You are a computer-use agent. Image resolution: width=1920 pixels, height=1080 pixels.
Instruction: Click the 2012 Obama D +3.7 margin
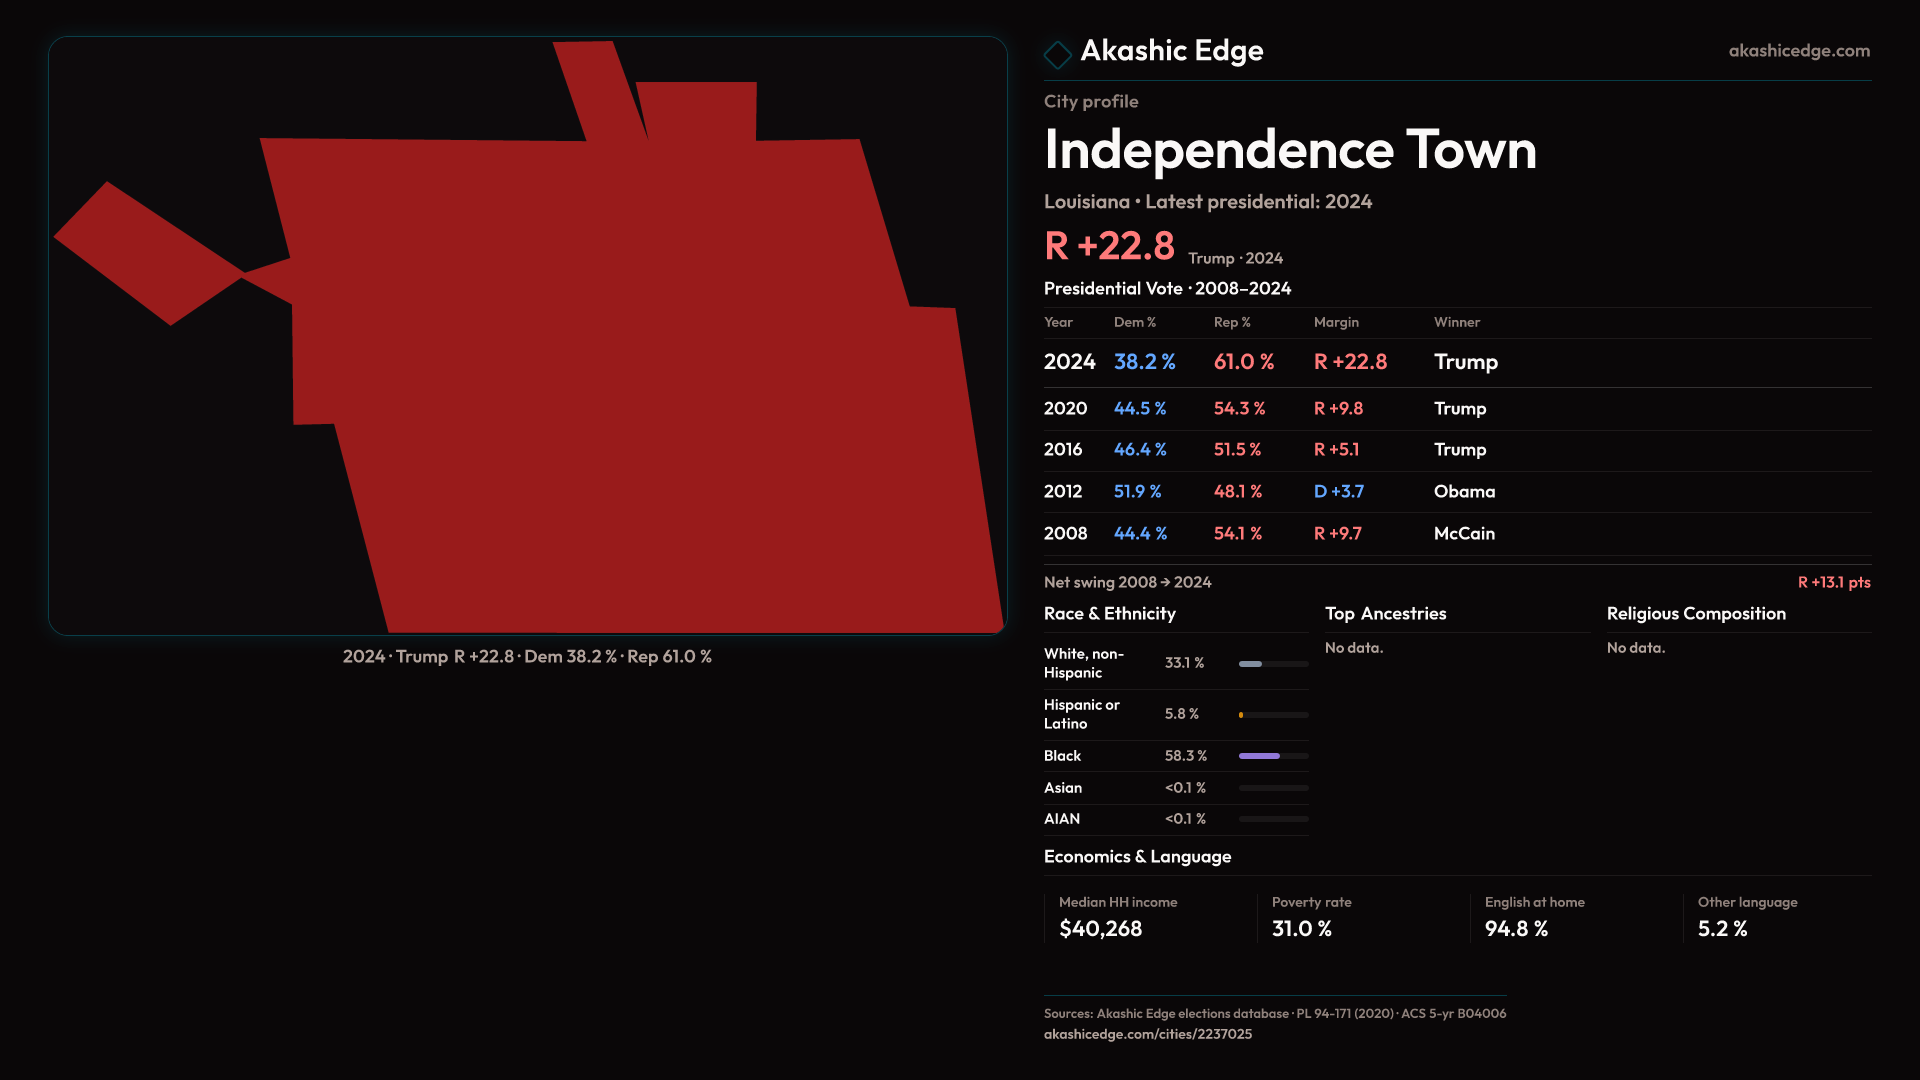[1338, 492]
